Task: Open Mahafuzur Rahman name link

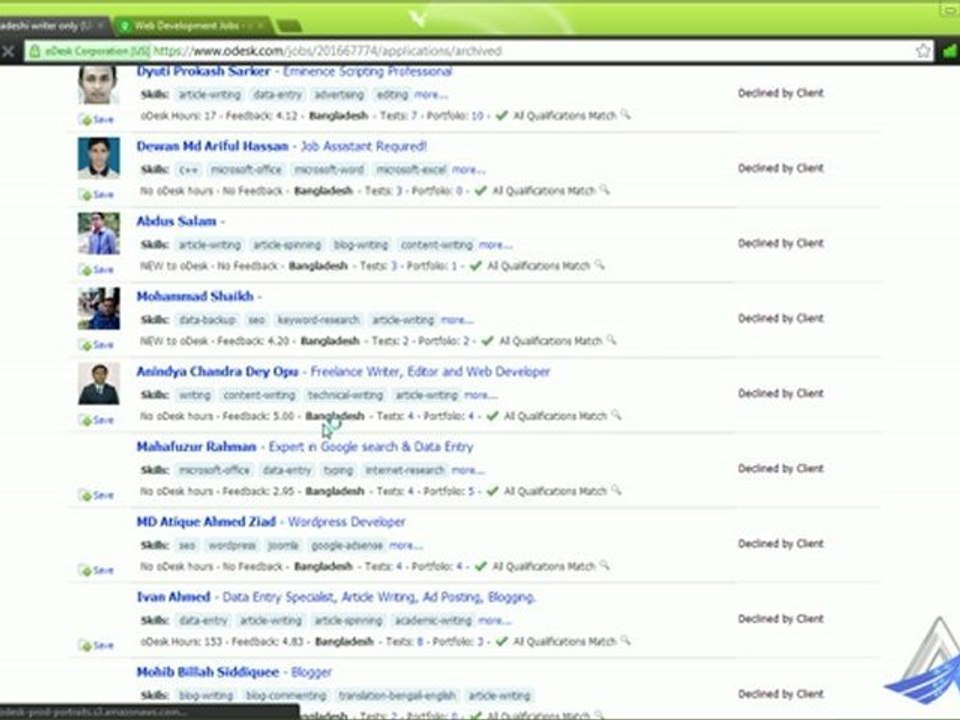Action: point(197,446)
